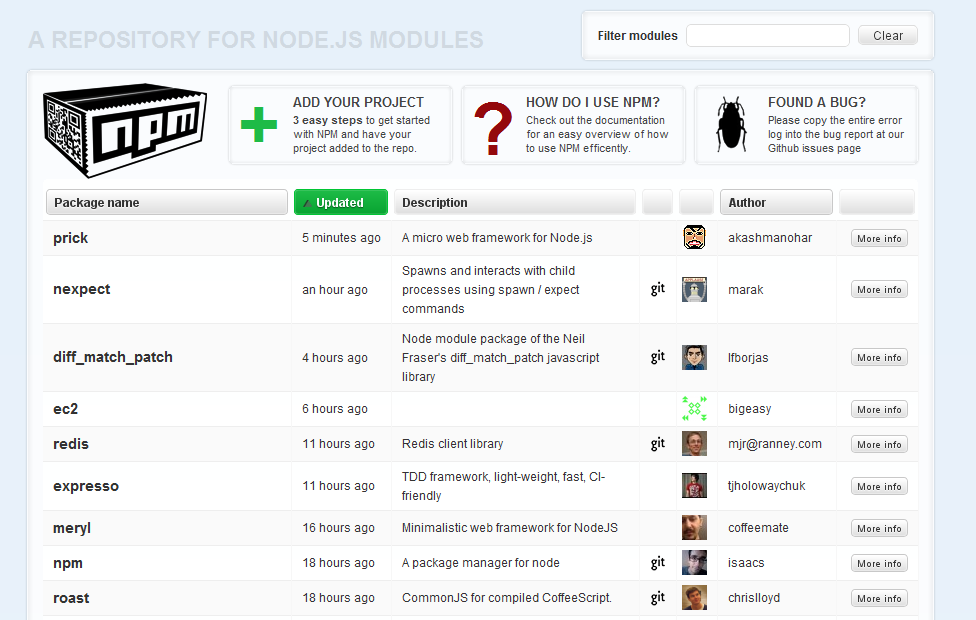The height and width of the screenshot is (620, 976).
Task: Open More info for npm
Action: pos(879,563)
